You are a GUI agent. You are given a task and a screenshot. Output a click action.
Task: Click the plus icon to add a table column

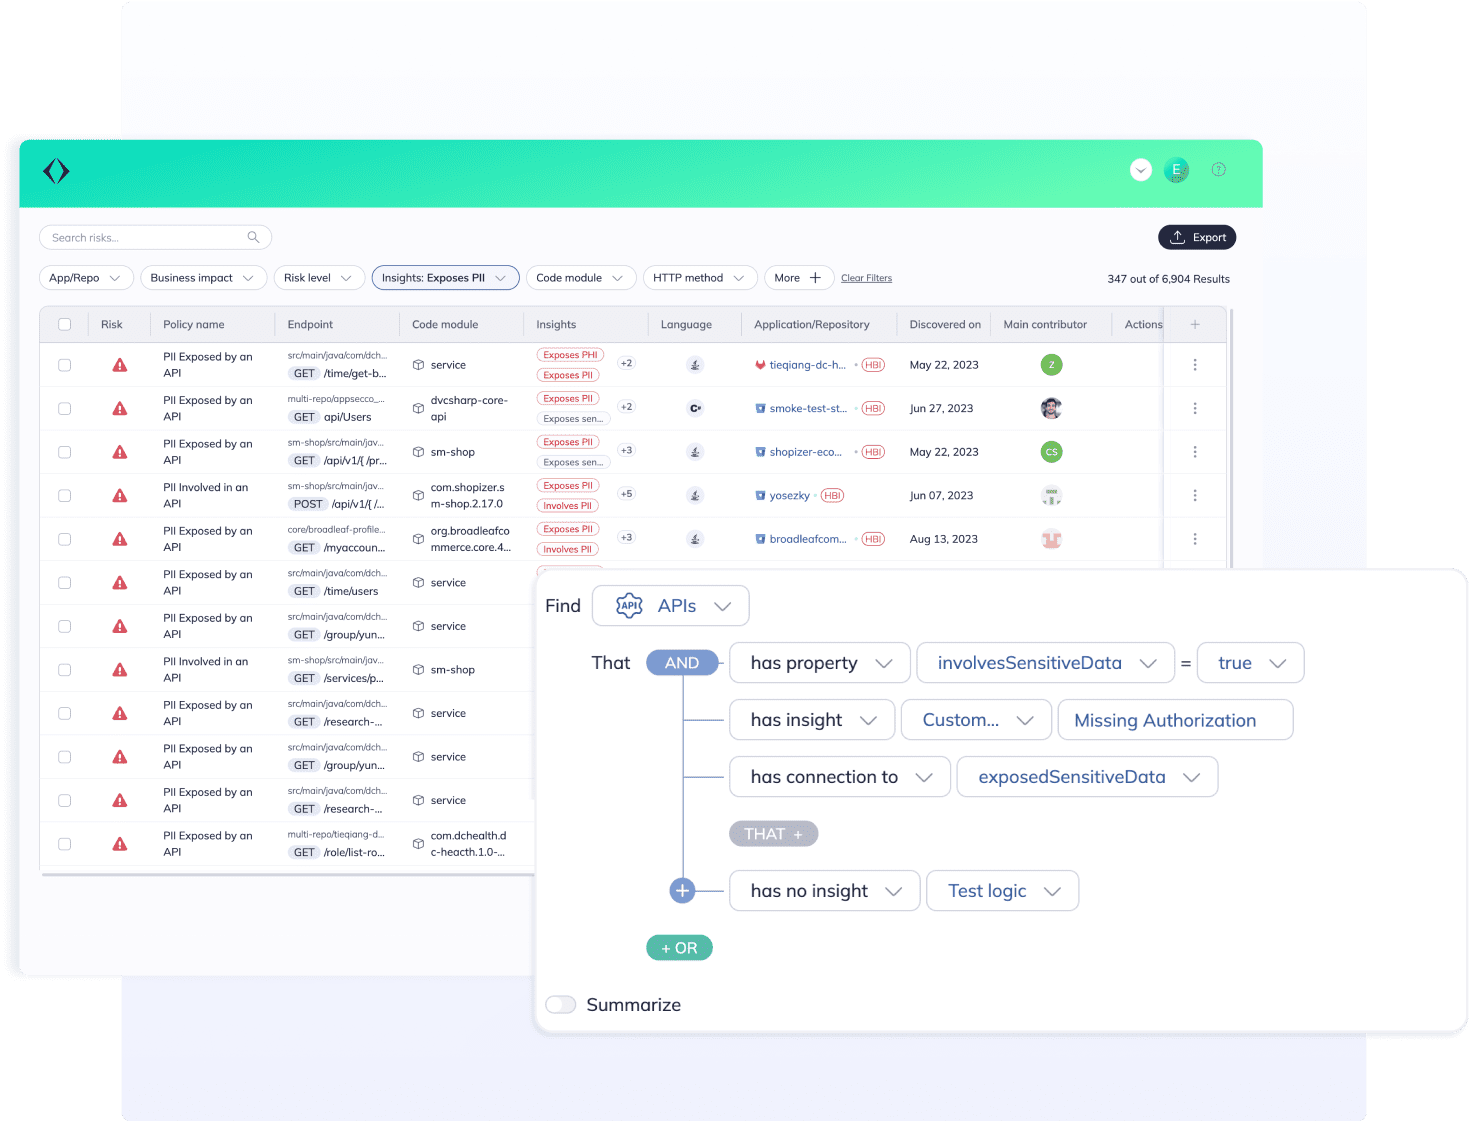pos(1194,324)
